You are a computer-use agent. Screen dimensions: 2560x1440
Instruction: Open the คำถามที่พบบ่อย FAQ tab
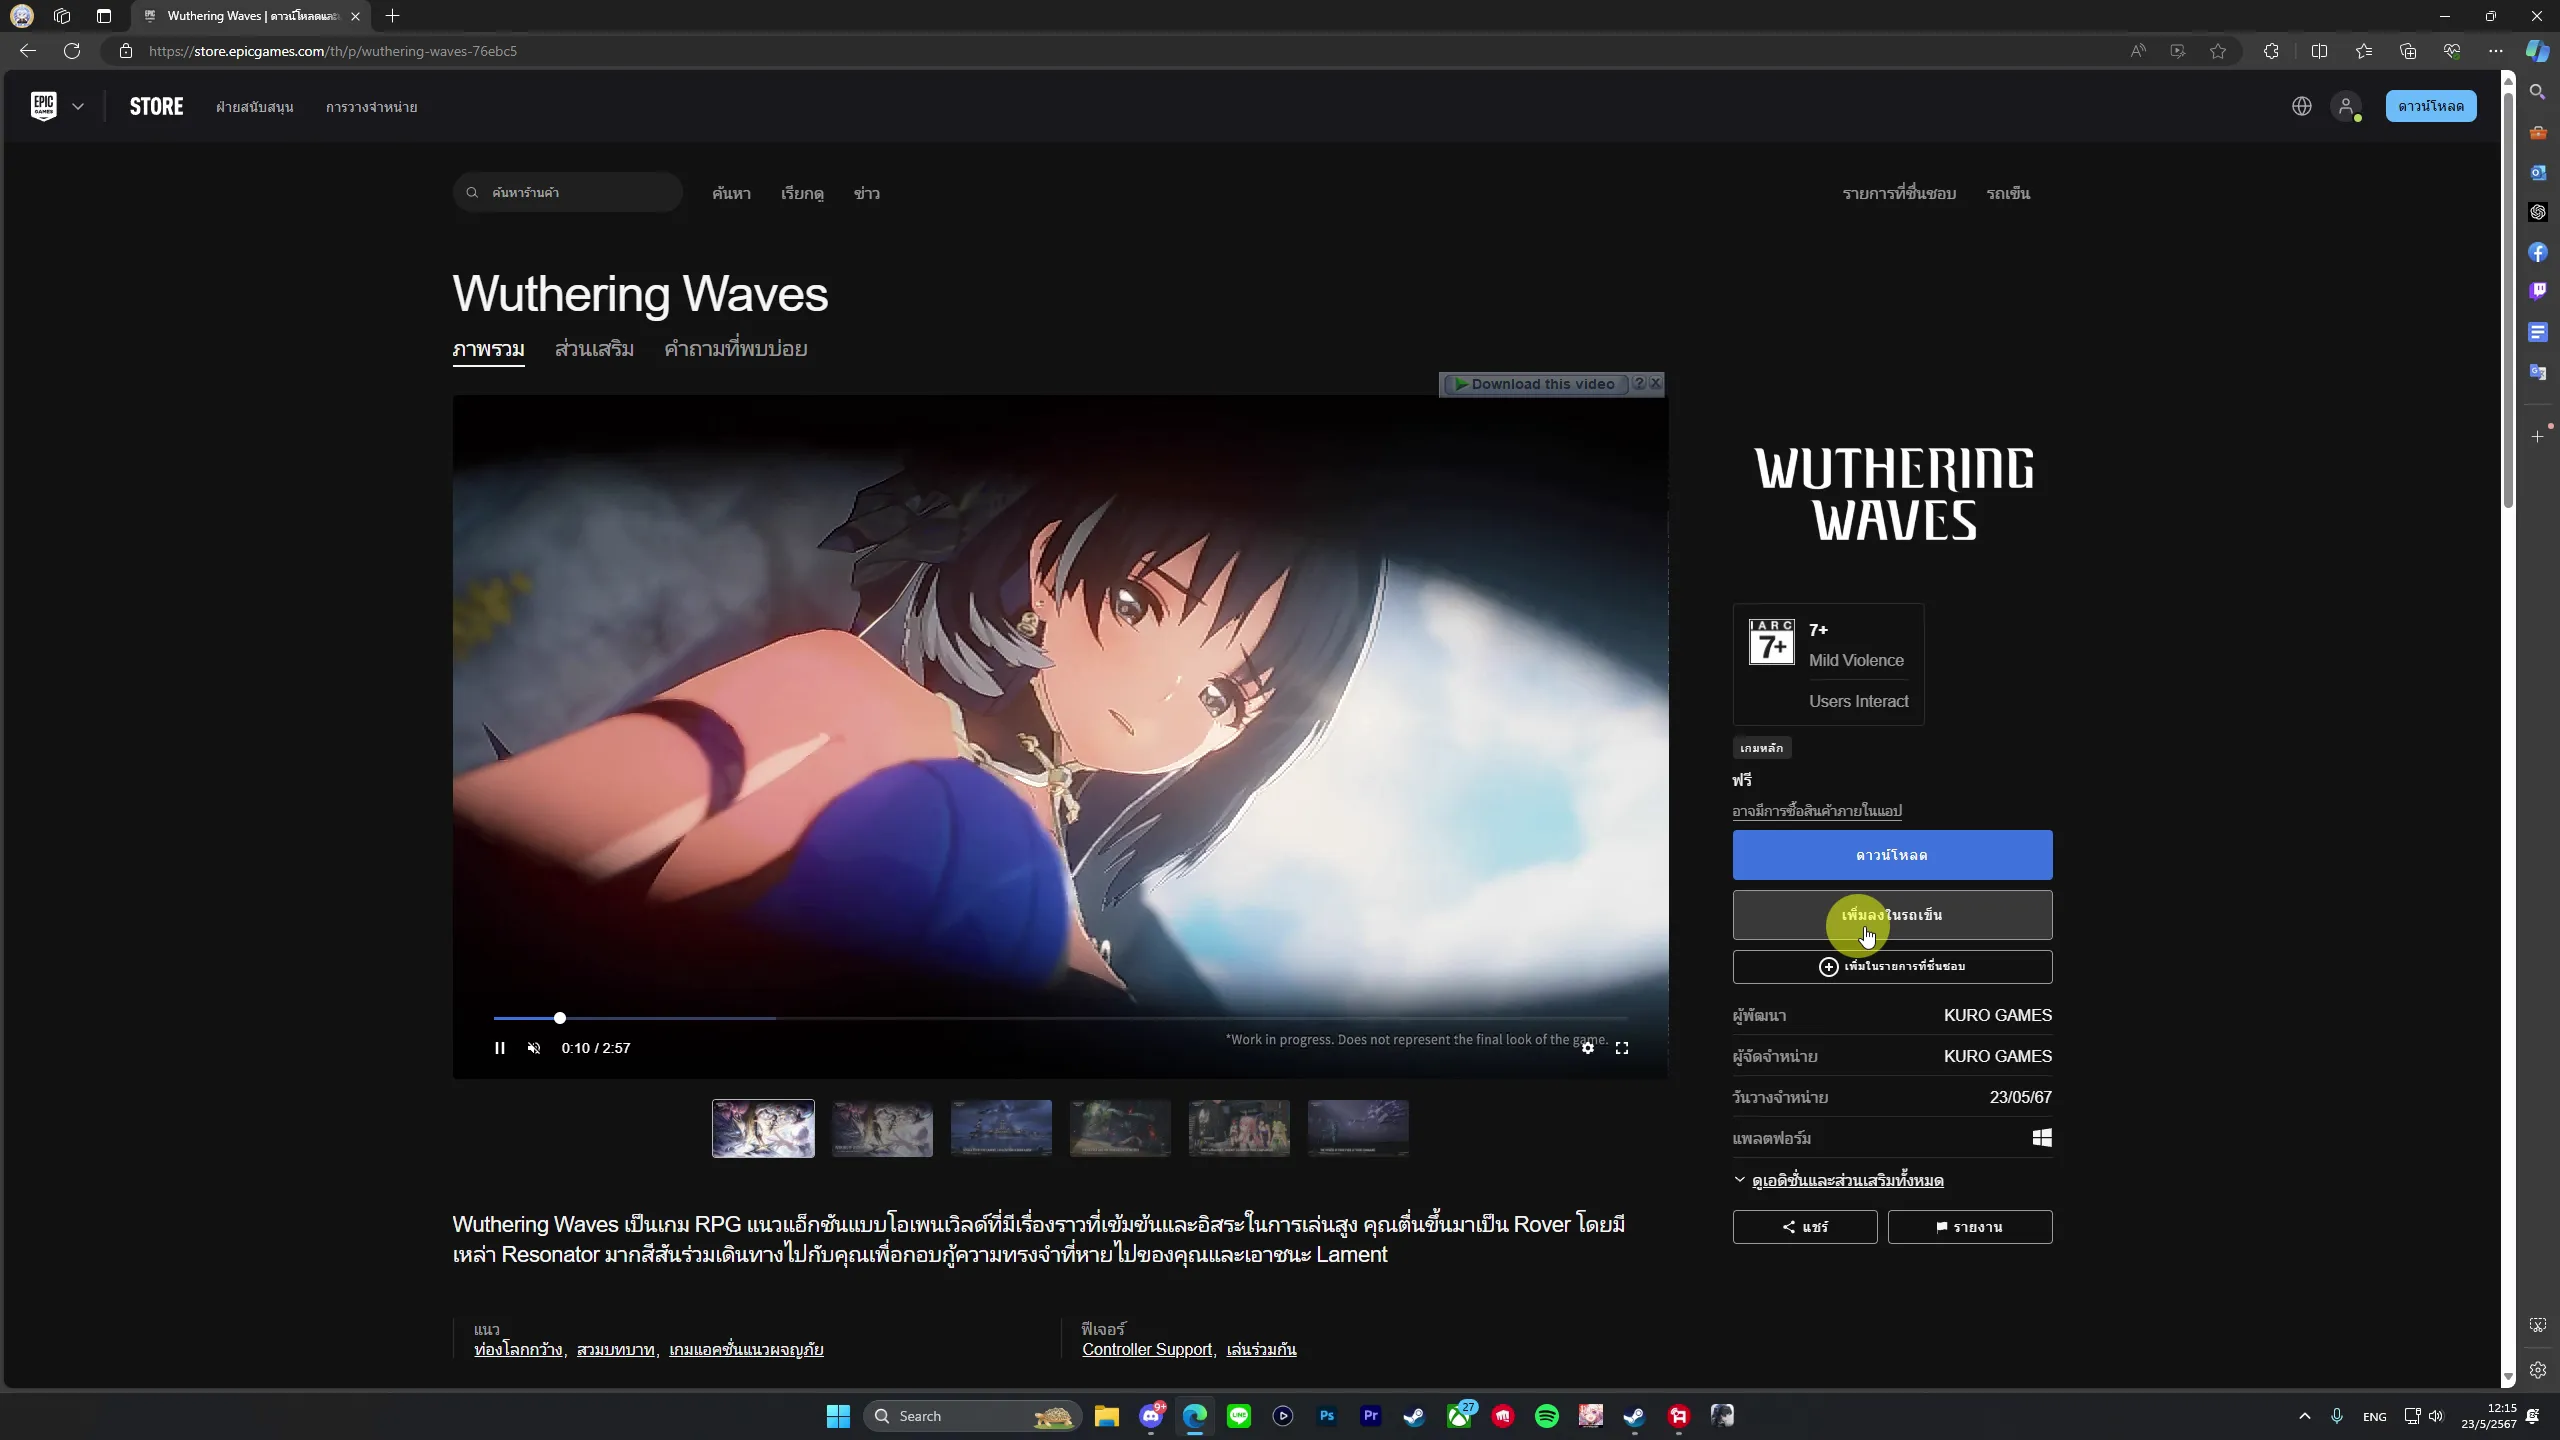(736, 349)
